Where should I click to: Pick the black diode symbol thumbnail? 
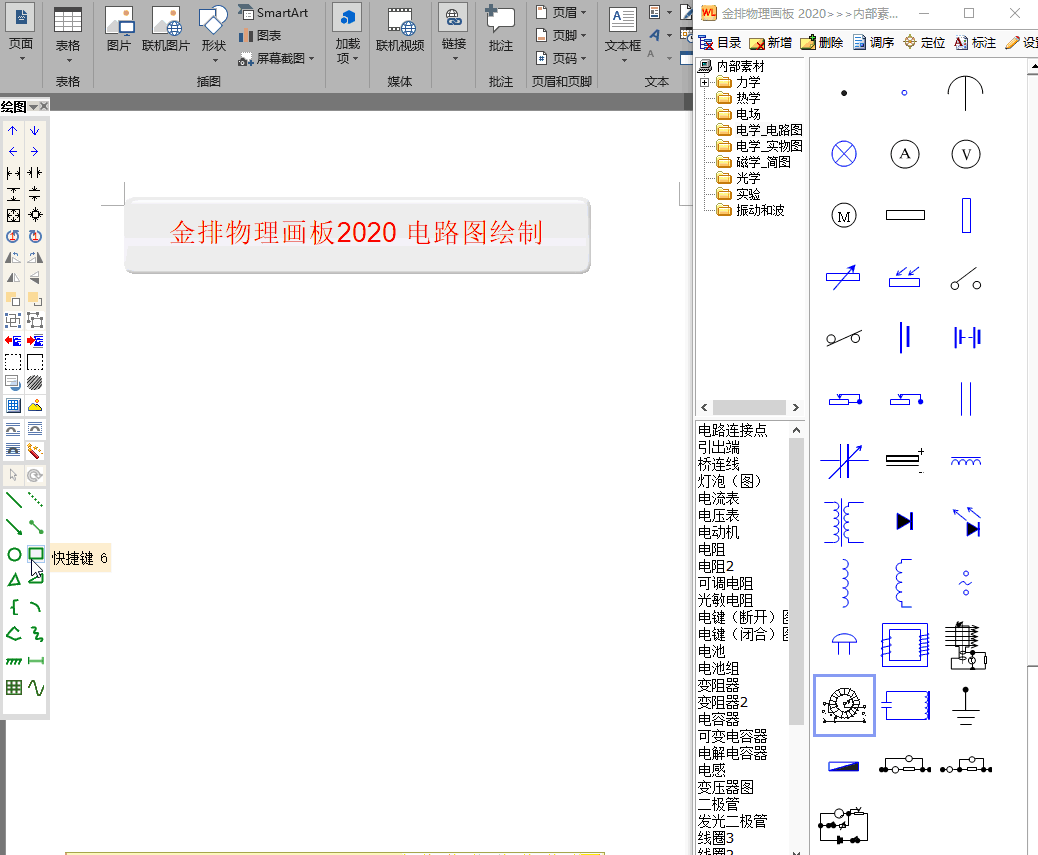tap(905, 521)
